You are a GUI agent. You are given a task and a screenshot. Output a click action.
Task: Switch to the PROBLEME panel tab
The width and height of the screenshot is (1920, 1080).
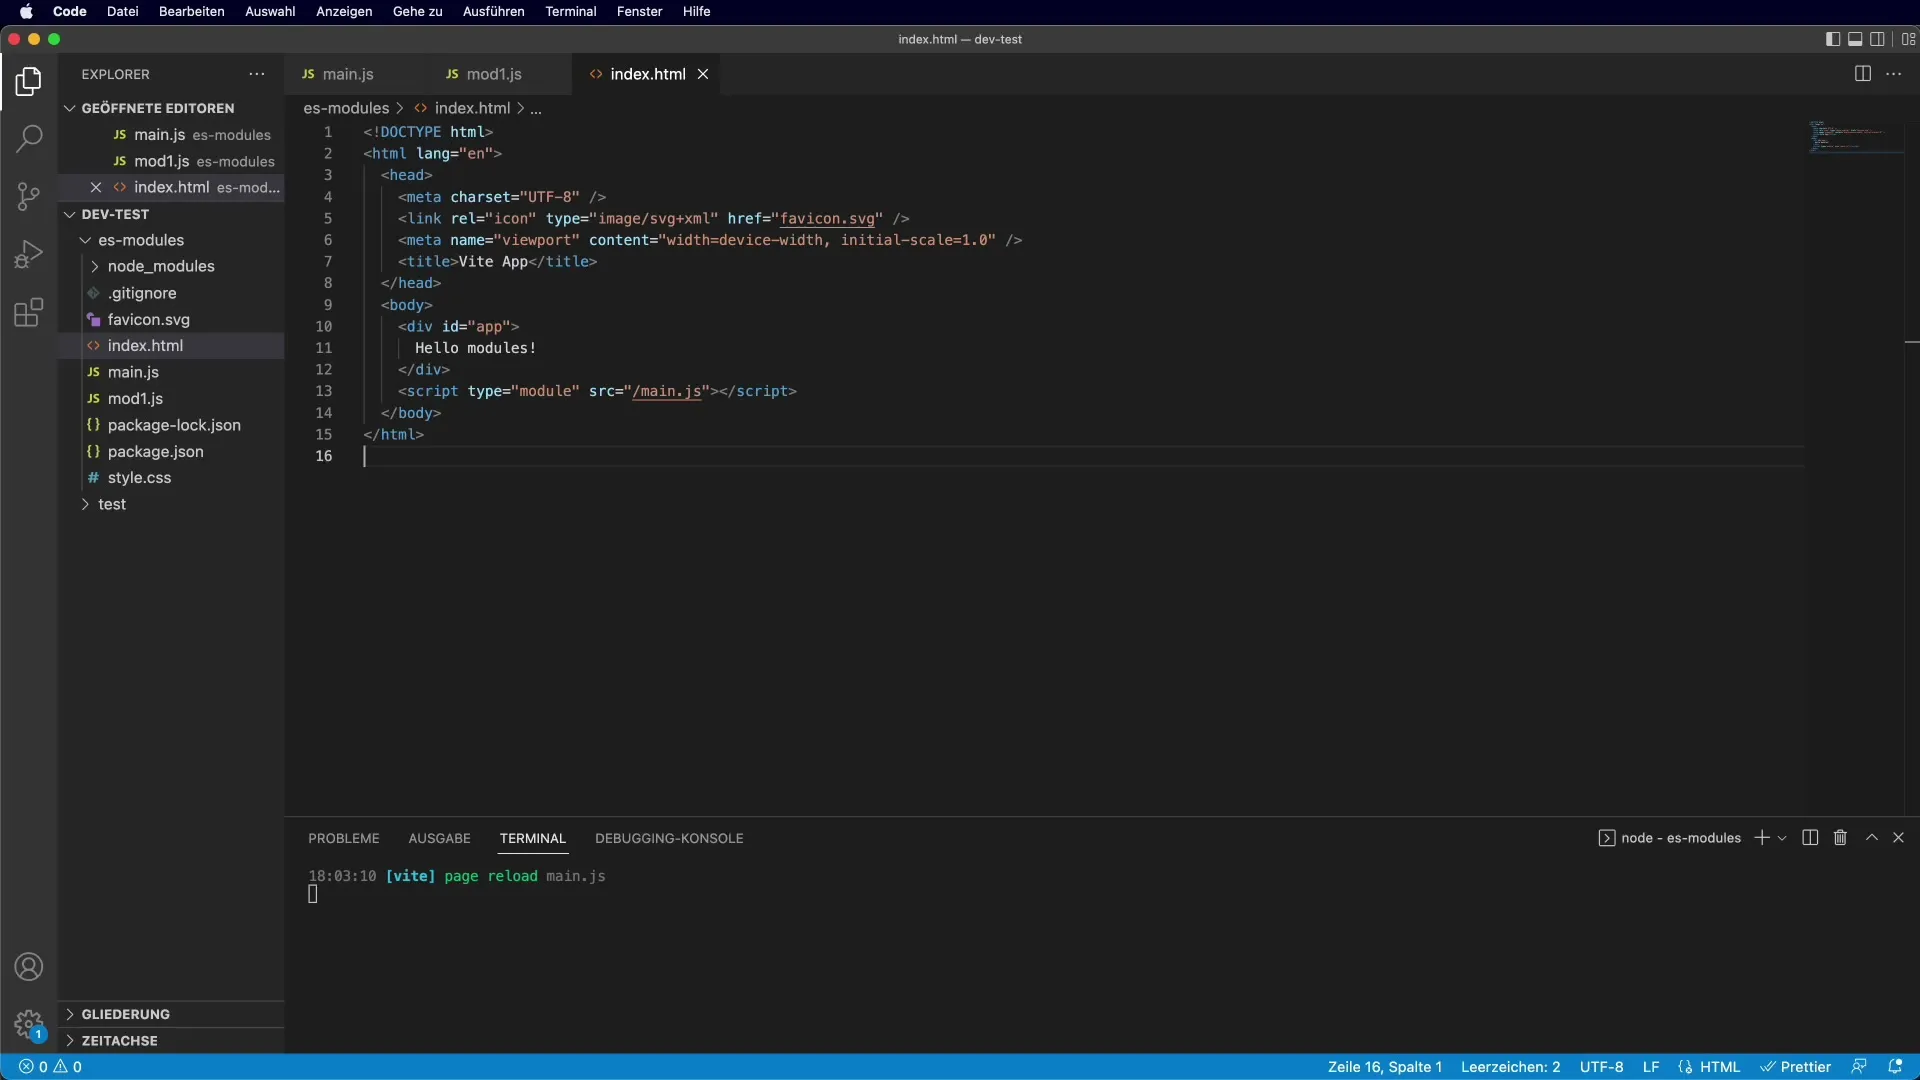344,838
